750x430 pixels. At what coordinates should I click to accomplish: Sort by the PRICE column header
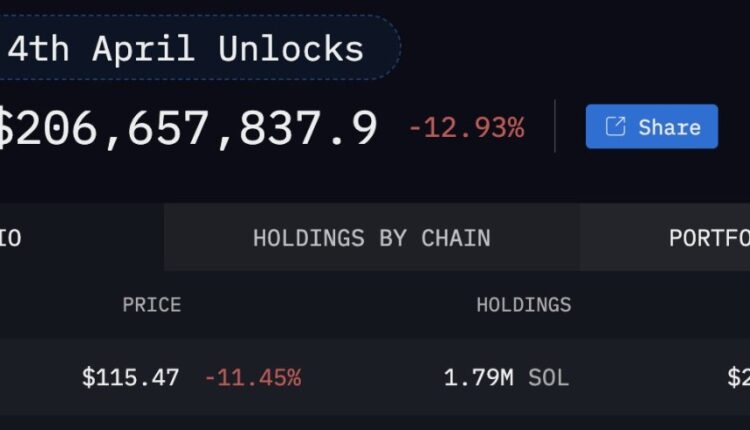[x=152, y=305]
